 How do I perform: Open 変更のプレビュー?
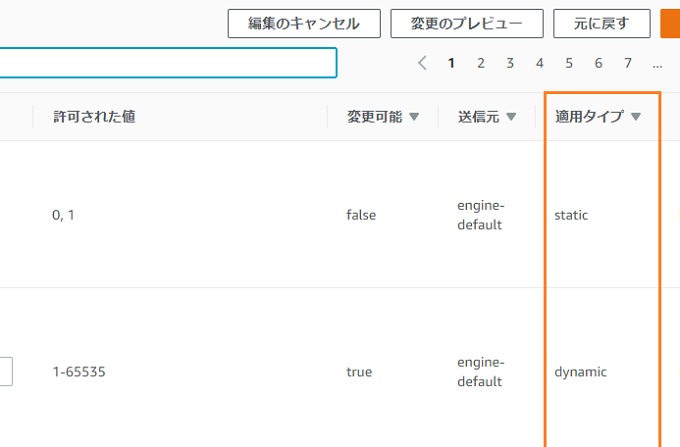pos(467,23)
